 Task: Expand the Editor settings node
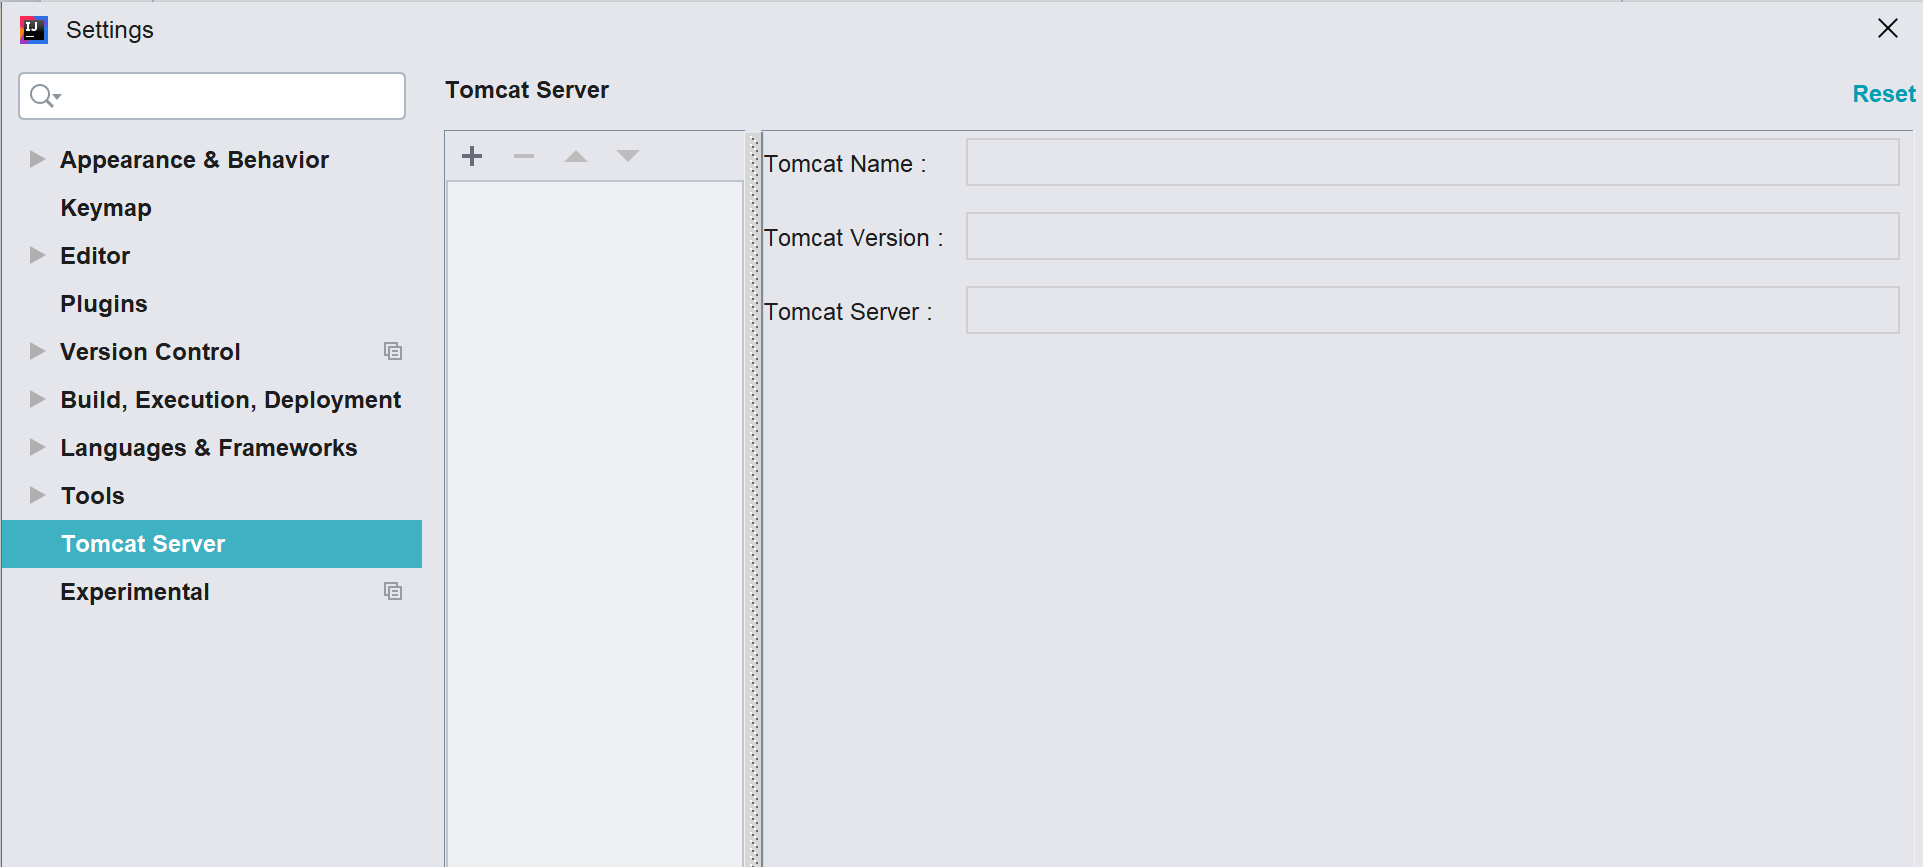(x=37, y=255)
